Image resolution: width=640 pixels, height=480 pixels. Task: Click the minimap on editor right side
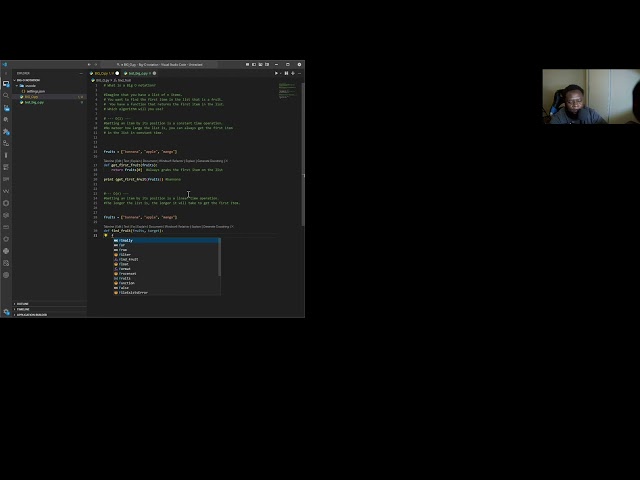click(287, 90)
